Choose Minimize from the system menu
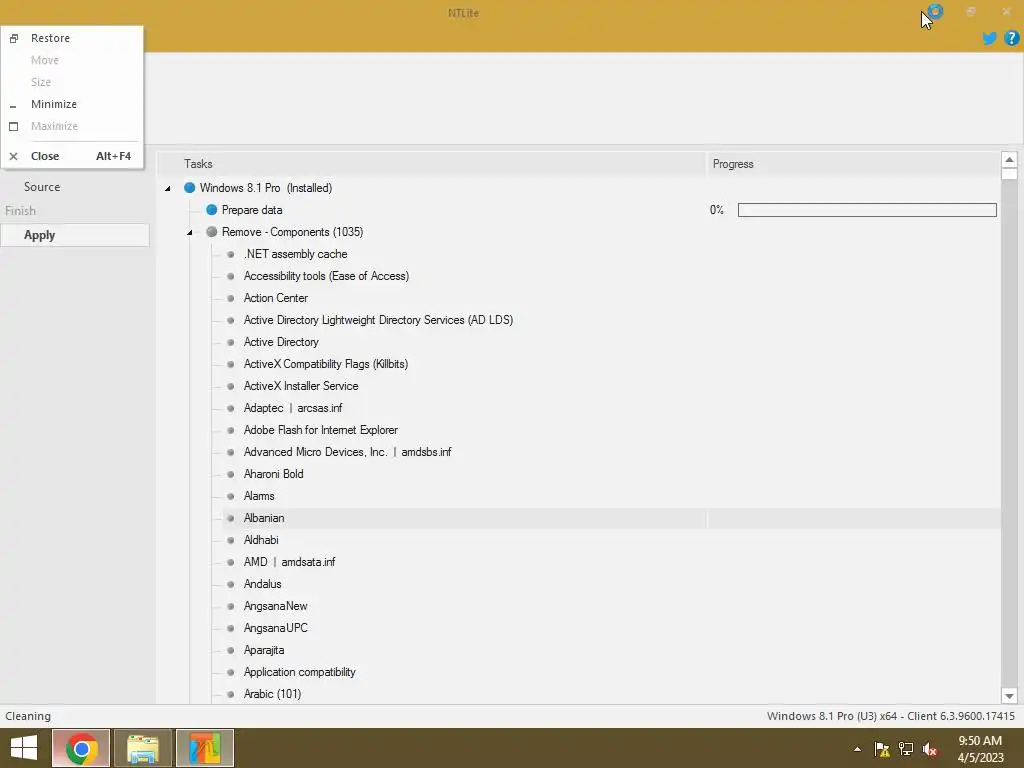Viewport: 1024px width, 768px height. tap(72, 104)
